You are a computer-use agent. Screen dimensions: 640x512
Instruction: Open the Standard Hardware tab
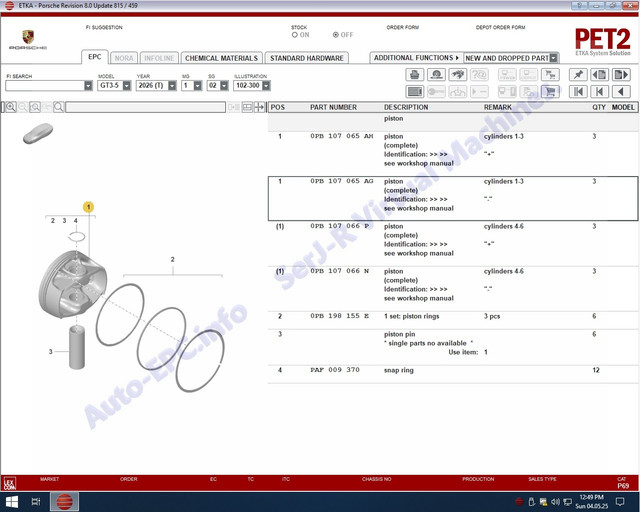click(x=307, y=58)
